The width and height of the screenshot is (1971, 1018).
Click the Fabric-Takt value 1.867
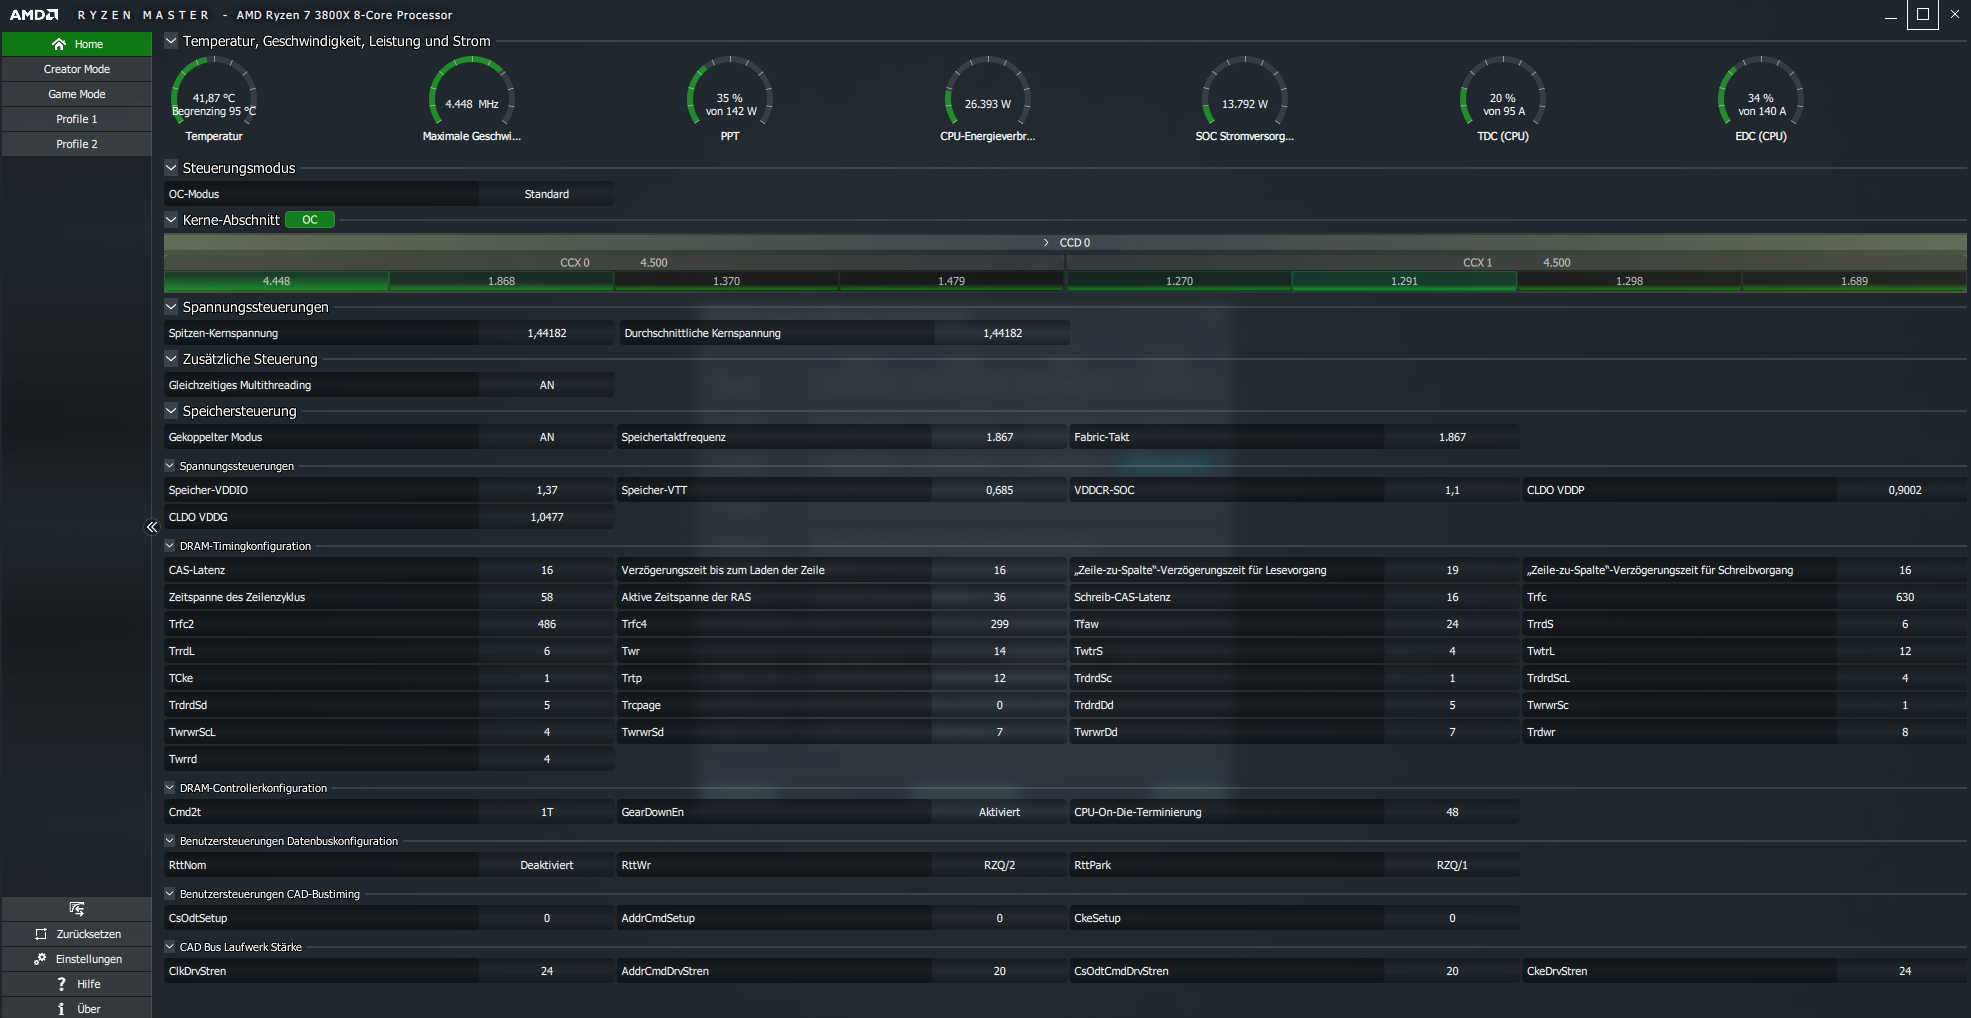pyautogui.click(x=1452, y=437)
